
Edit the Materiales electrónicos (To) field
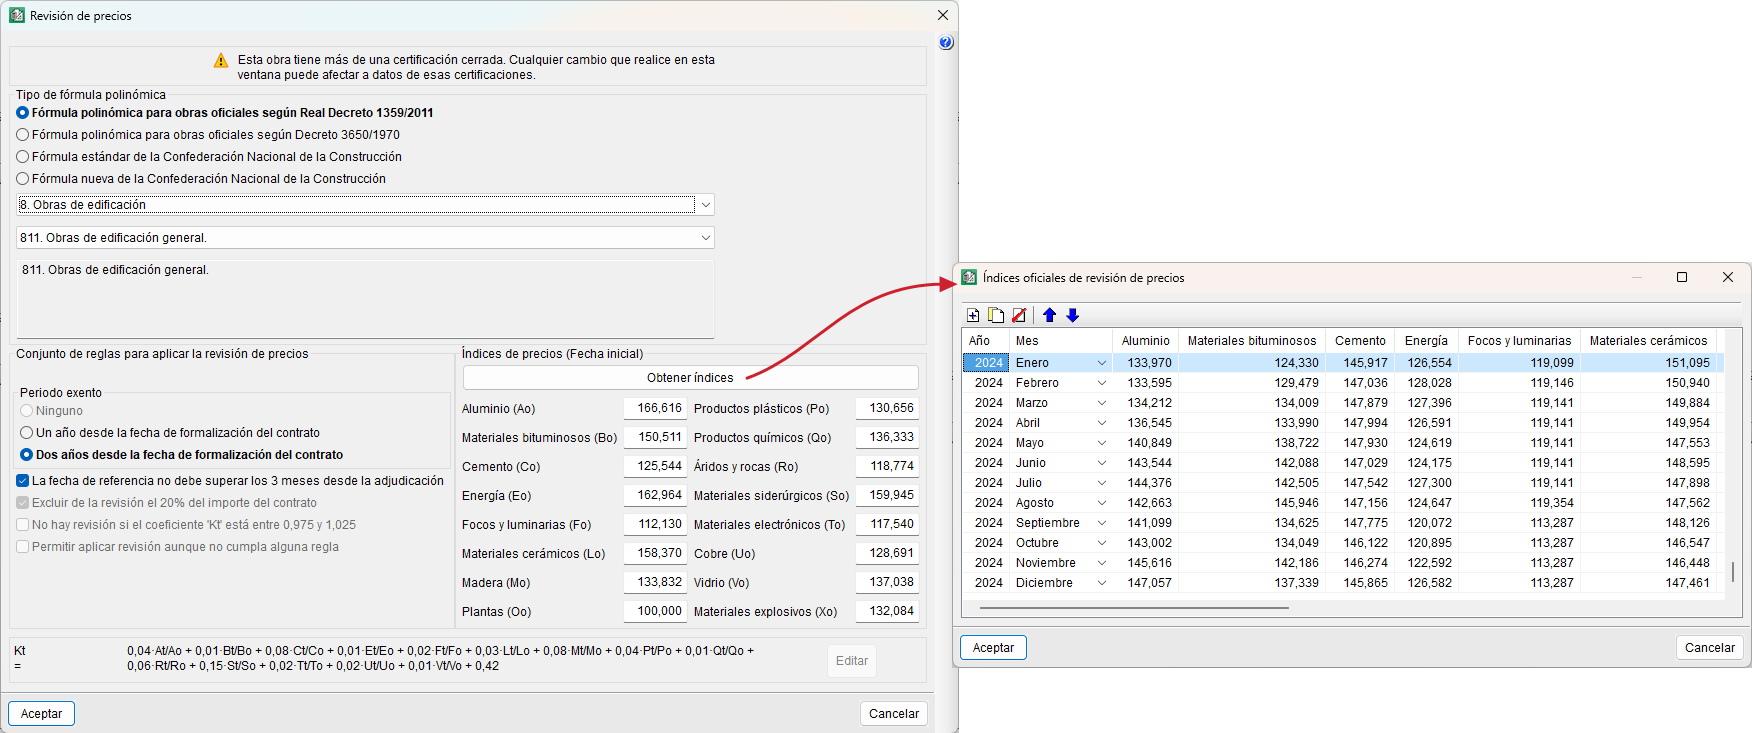pyautogui.click(x=887, y=524)
